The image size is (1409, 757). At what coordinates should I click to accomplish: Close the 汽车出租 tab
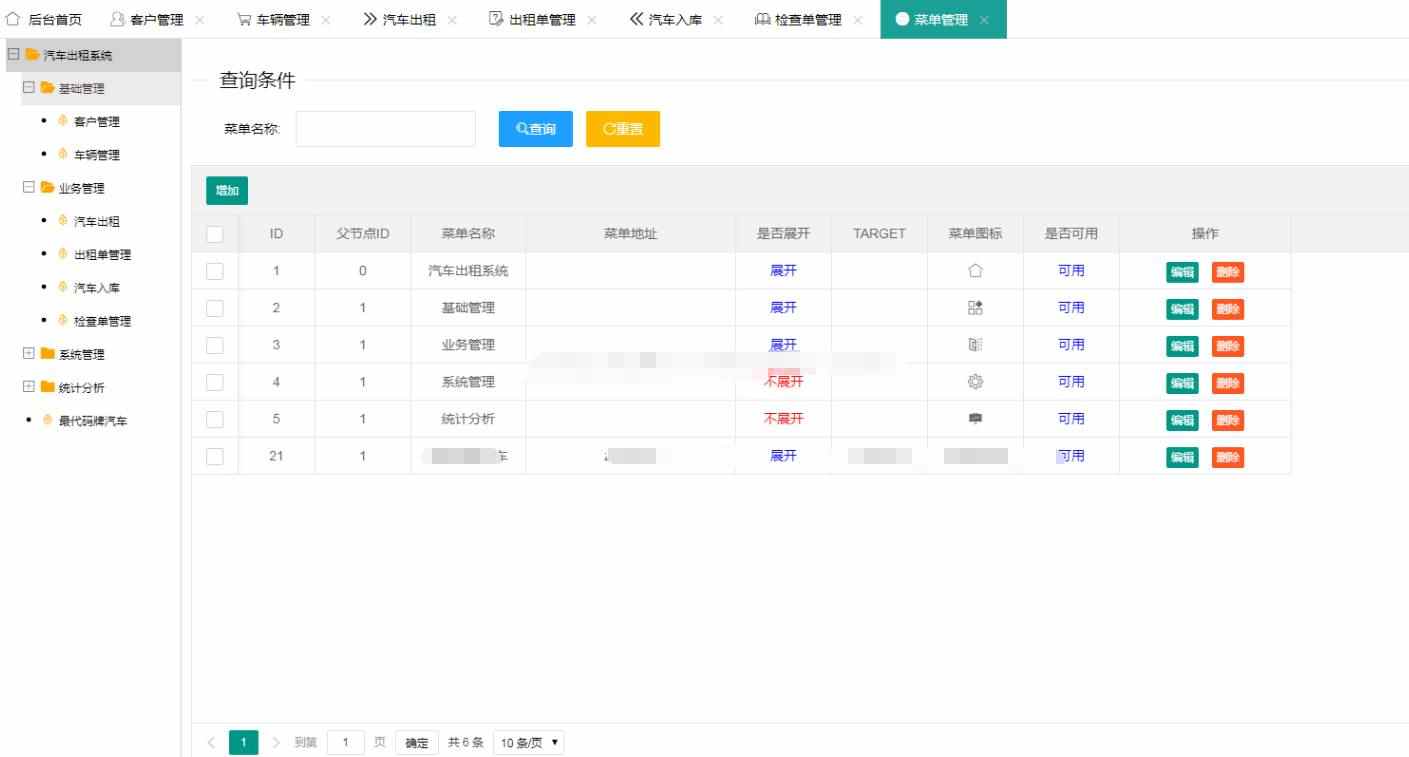tap(452, 20)
